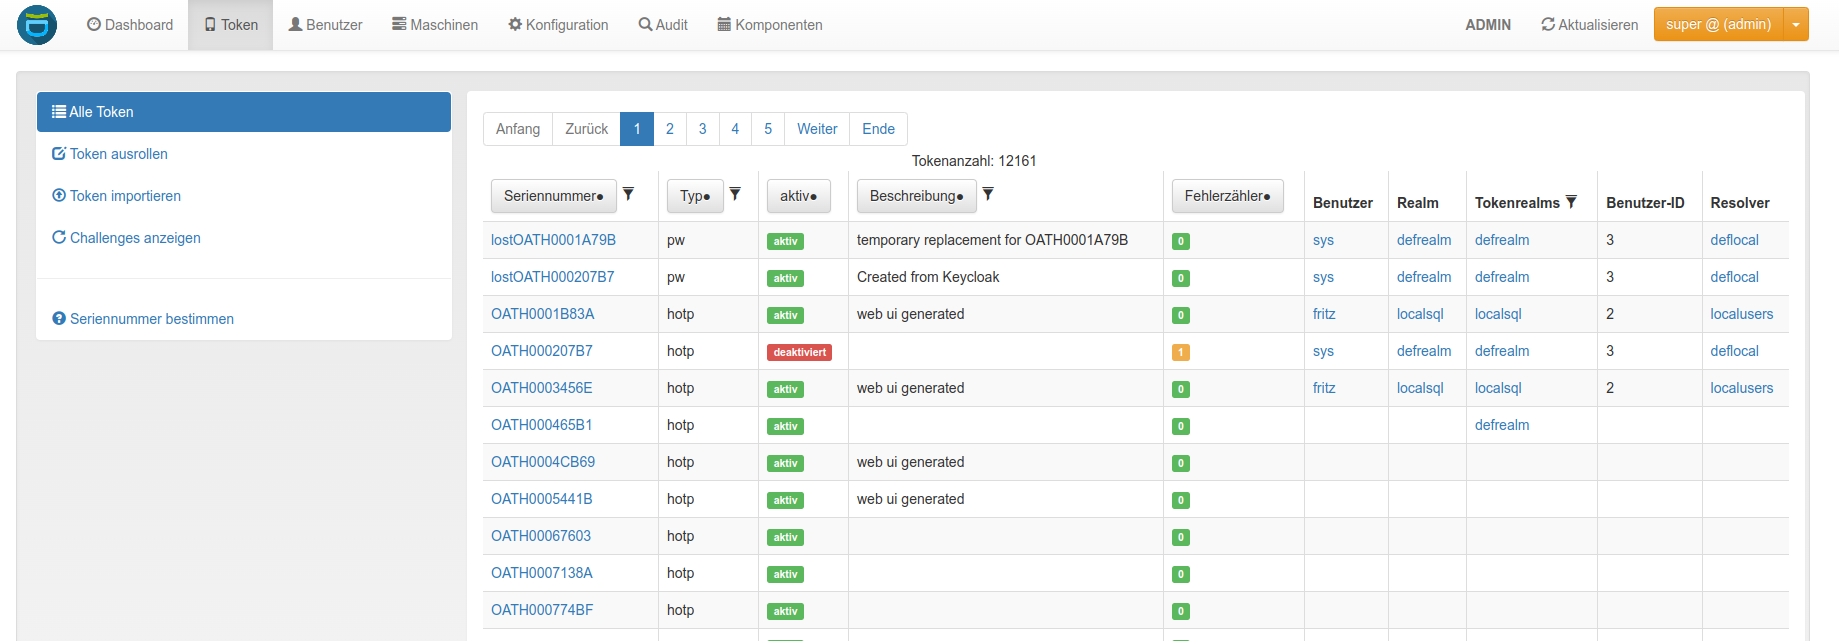Image resolution: width=1839 pixels, height=641 pixels.
Task: Open the Benutzer menu
Action: pyautogui.click(x=325, y=25)
